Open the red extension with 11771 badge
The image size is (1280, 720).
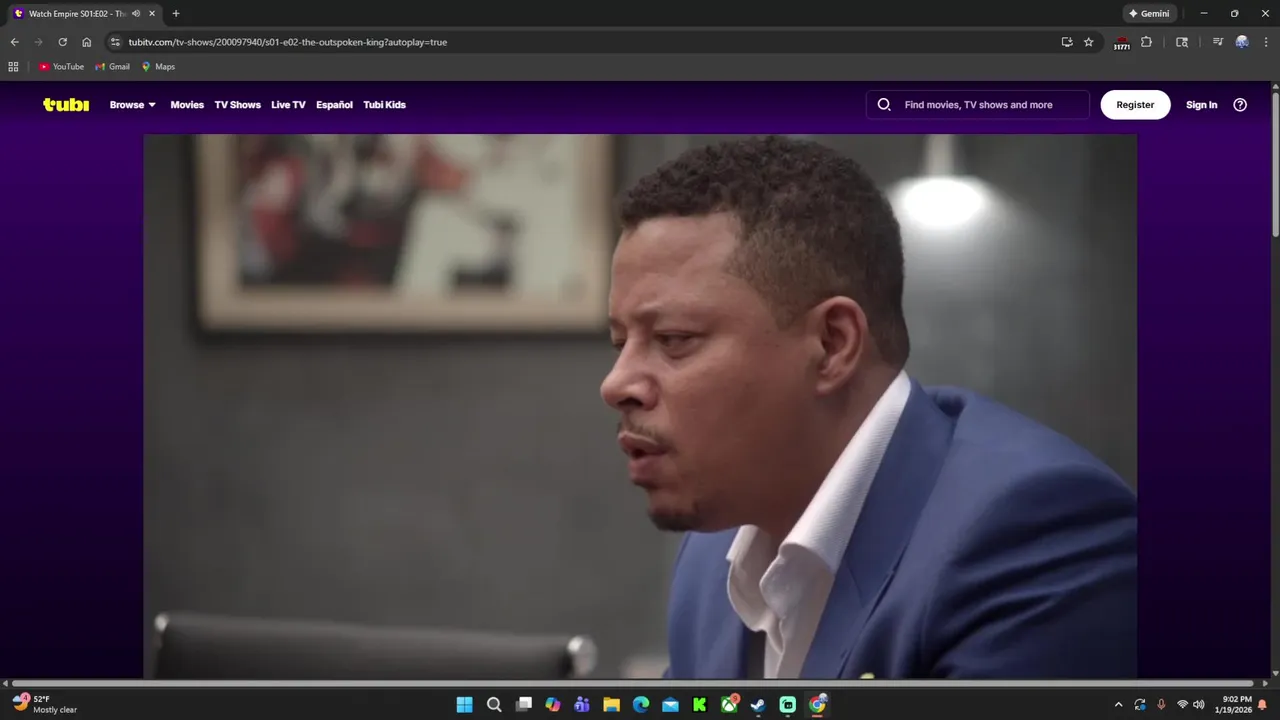coord(1122,43)
